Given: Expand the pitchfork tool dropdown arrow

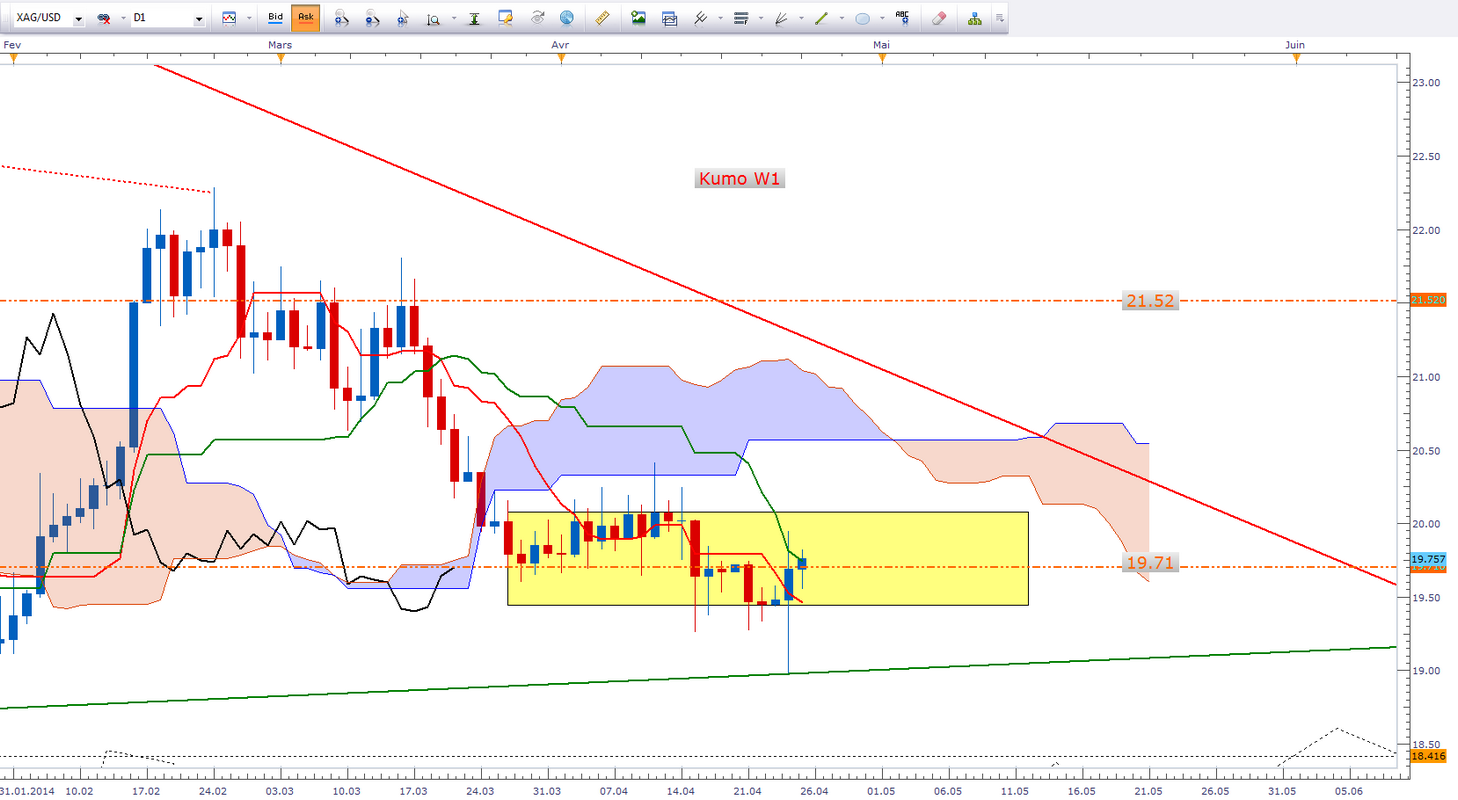Looking at the screenshot, I should click(720, 19).
